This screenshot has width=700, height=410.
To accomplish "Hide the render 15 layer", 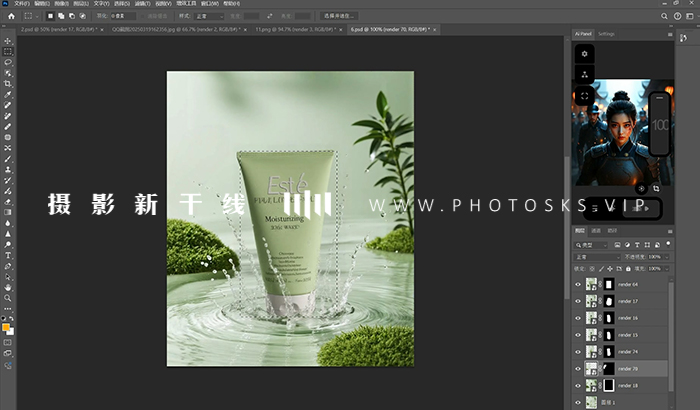I will pyautogui.click(x=578, y=335).
